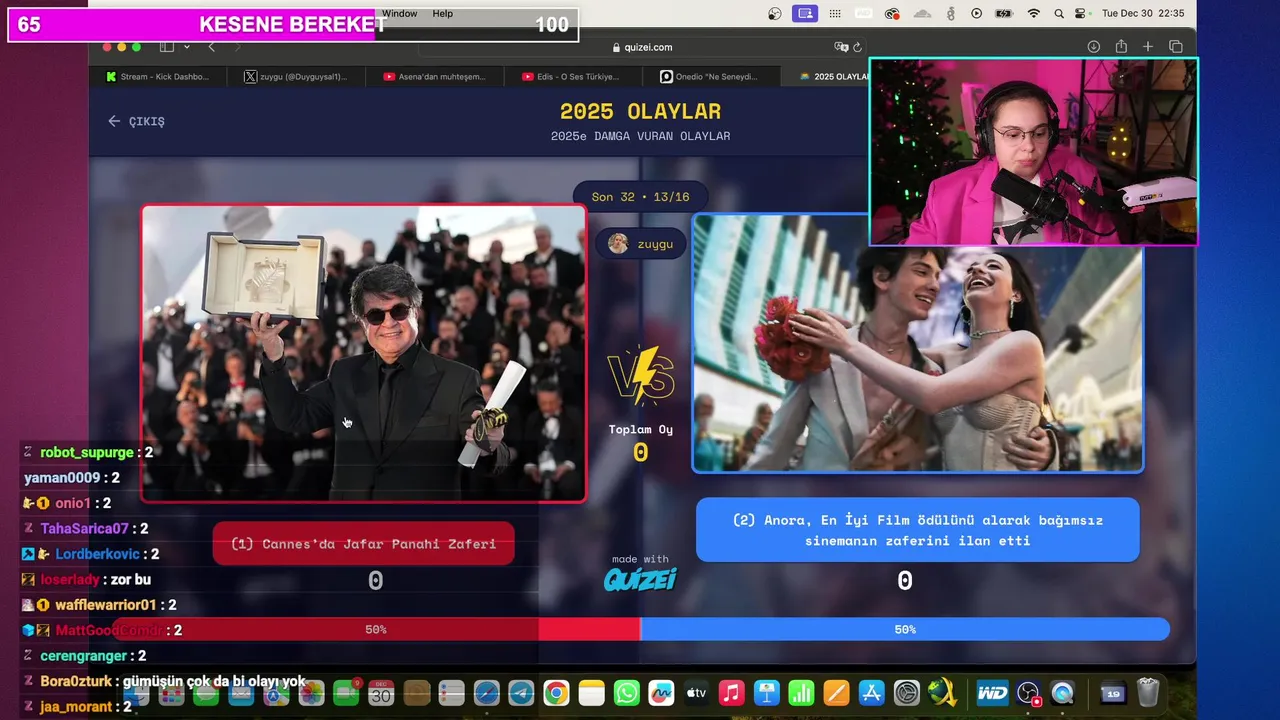Open the Safari share menu
This screenshot has height=720, width=1280.
coord(1121,47)
